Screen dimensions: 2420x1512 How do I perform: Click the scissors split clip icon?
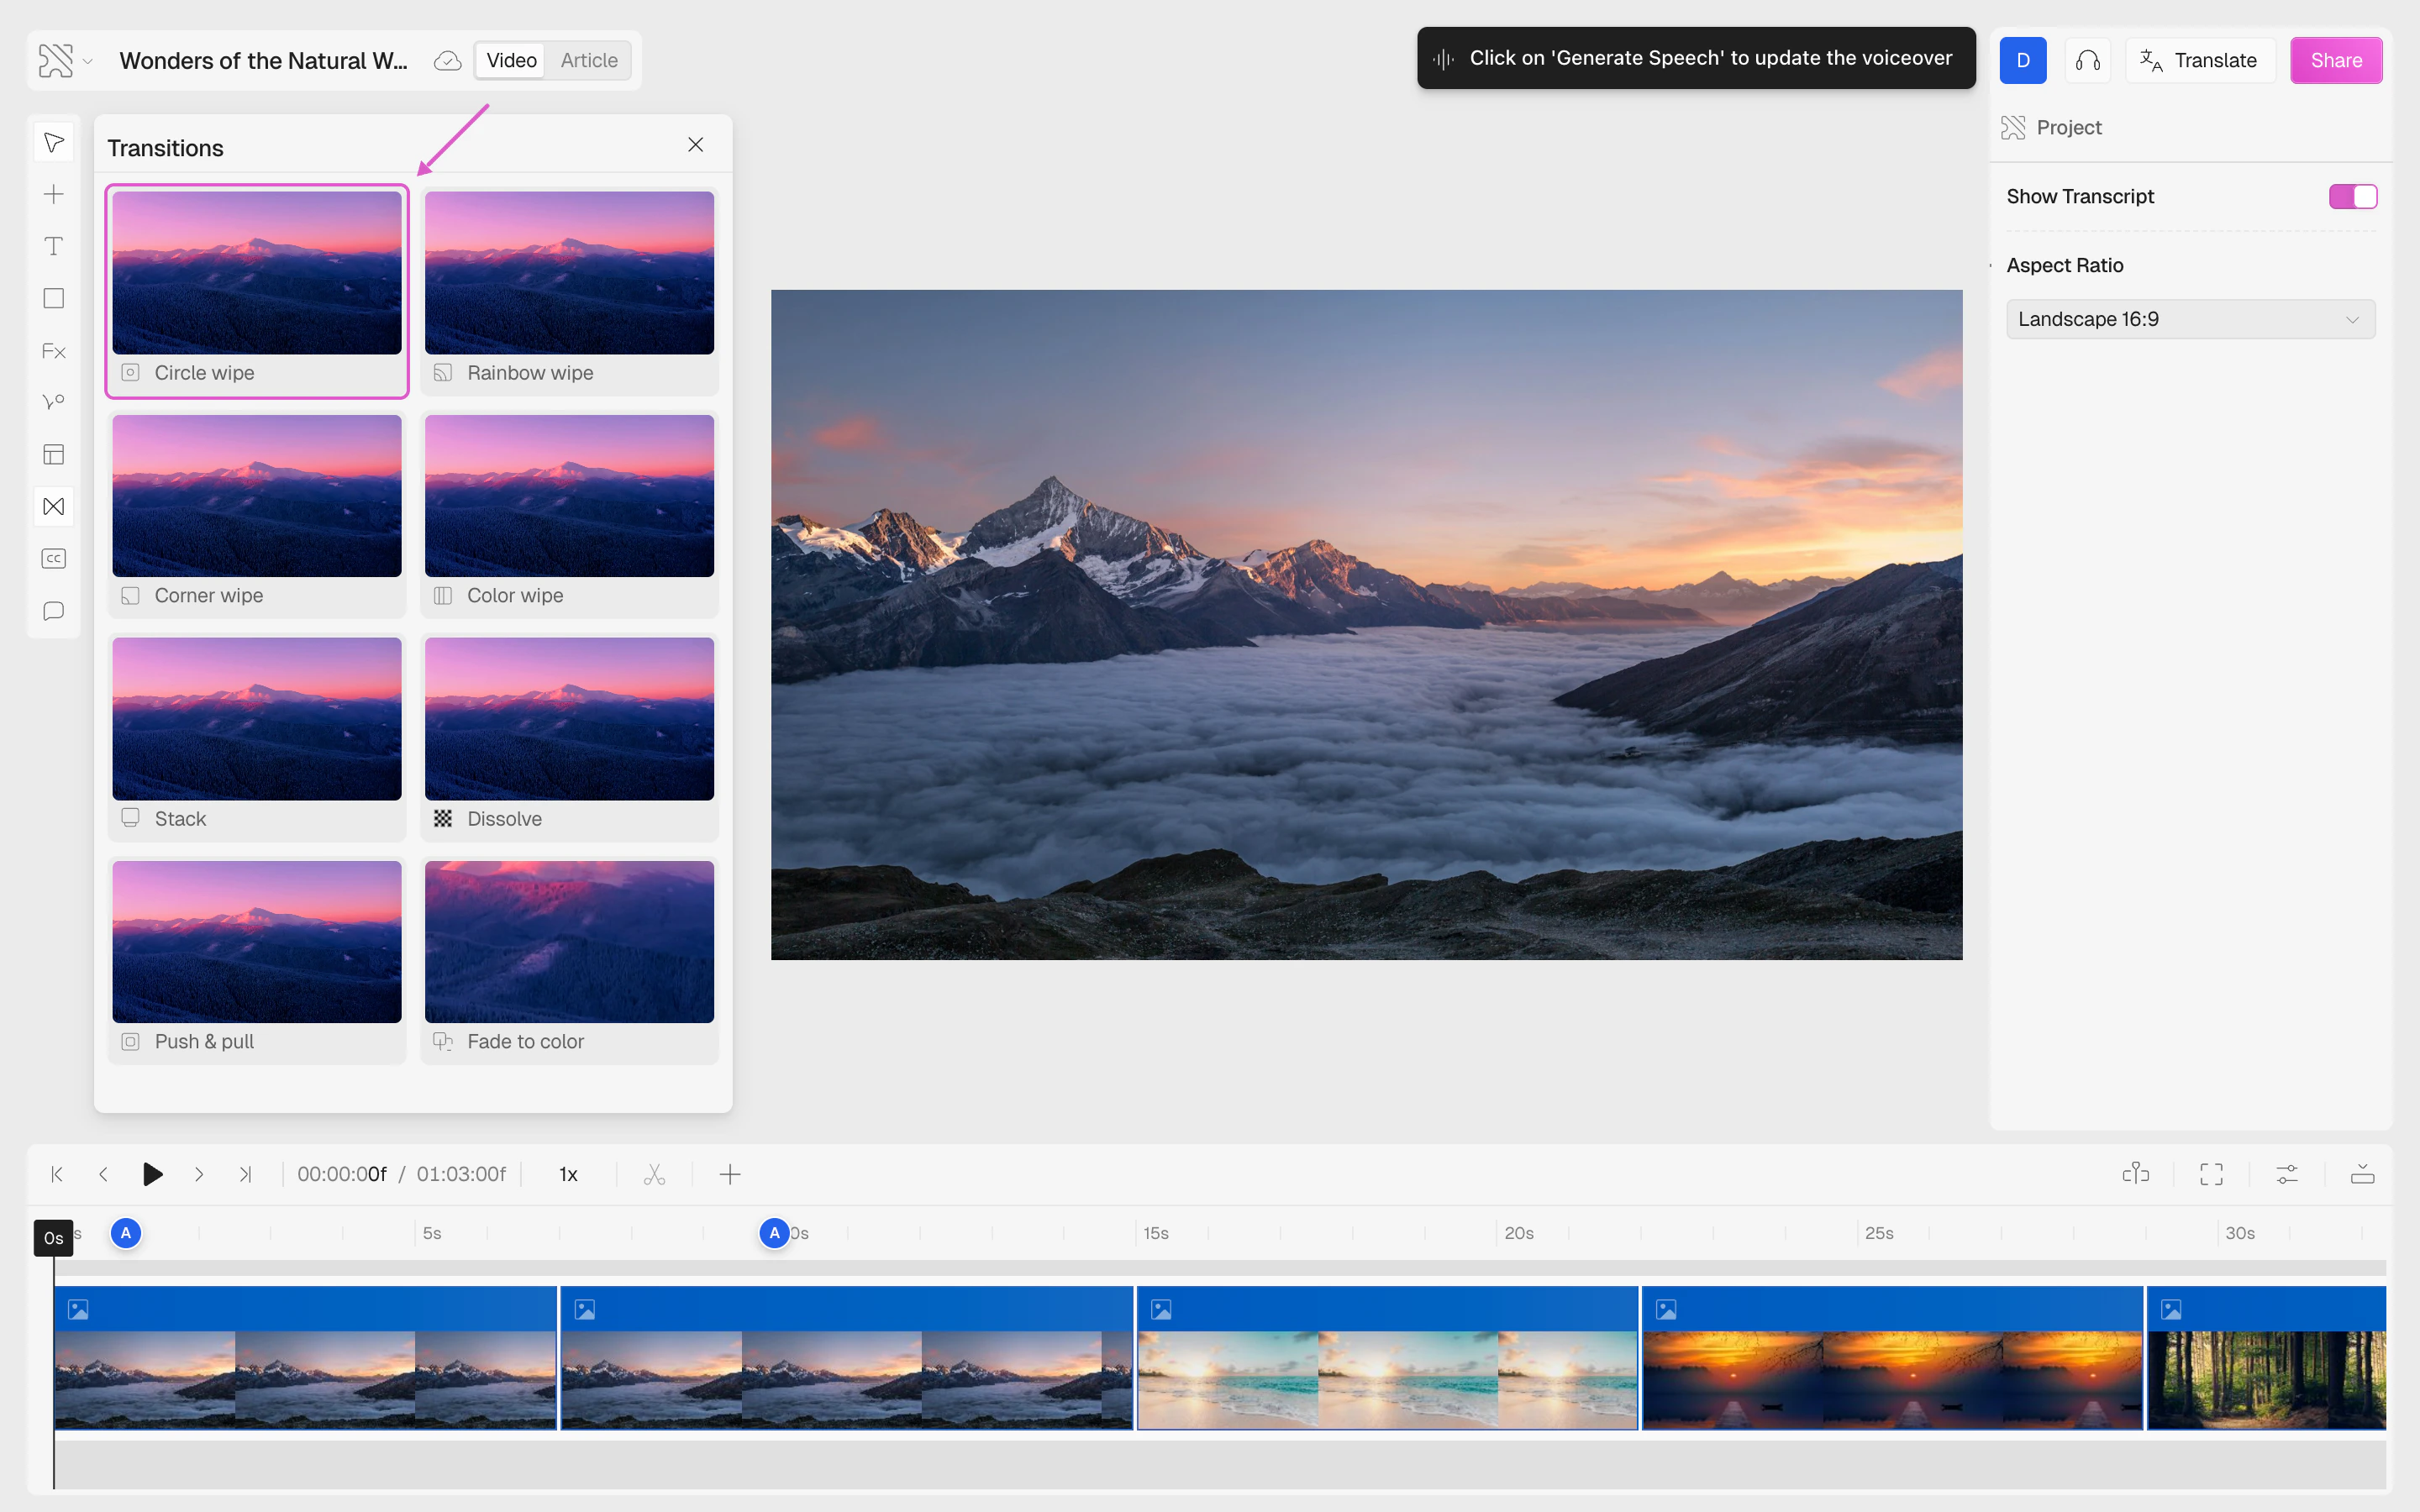coord(654,1174)
